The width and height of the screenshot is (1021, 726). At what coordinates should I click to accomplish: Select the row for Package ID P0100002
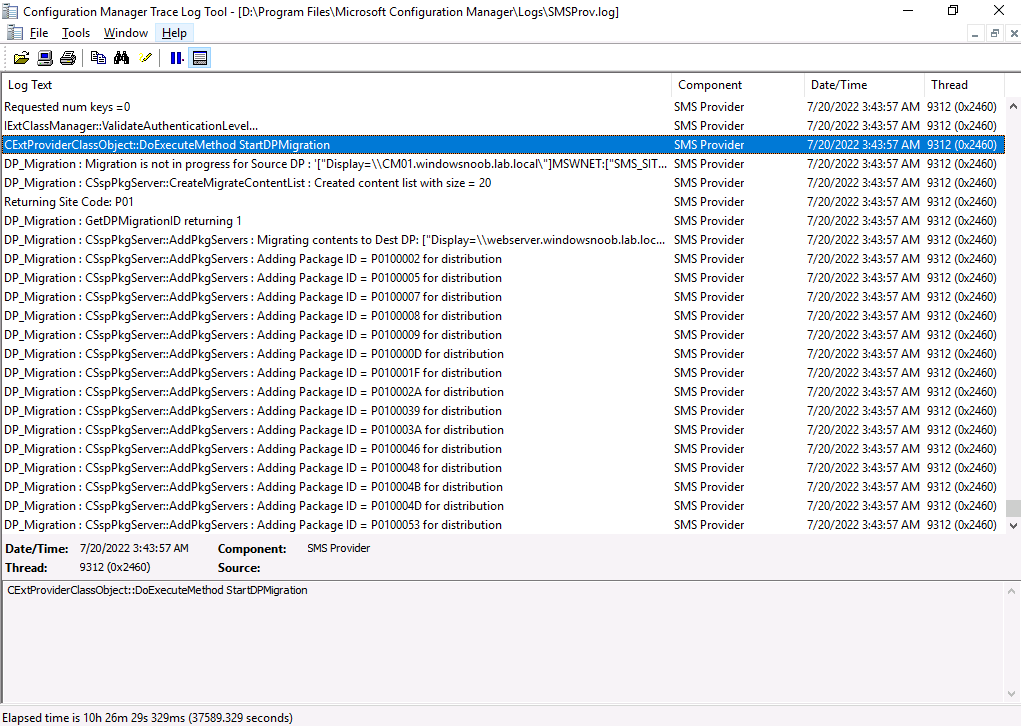point(503,258)
